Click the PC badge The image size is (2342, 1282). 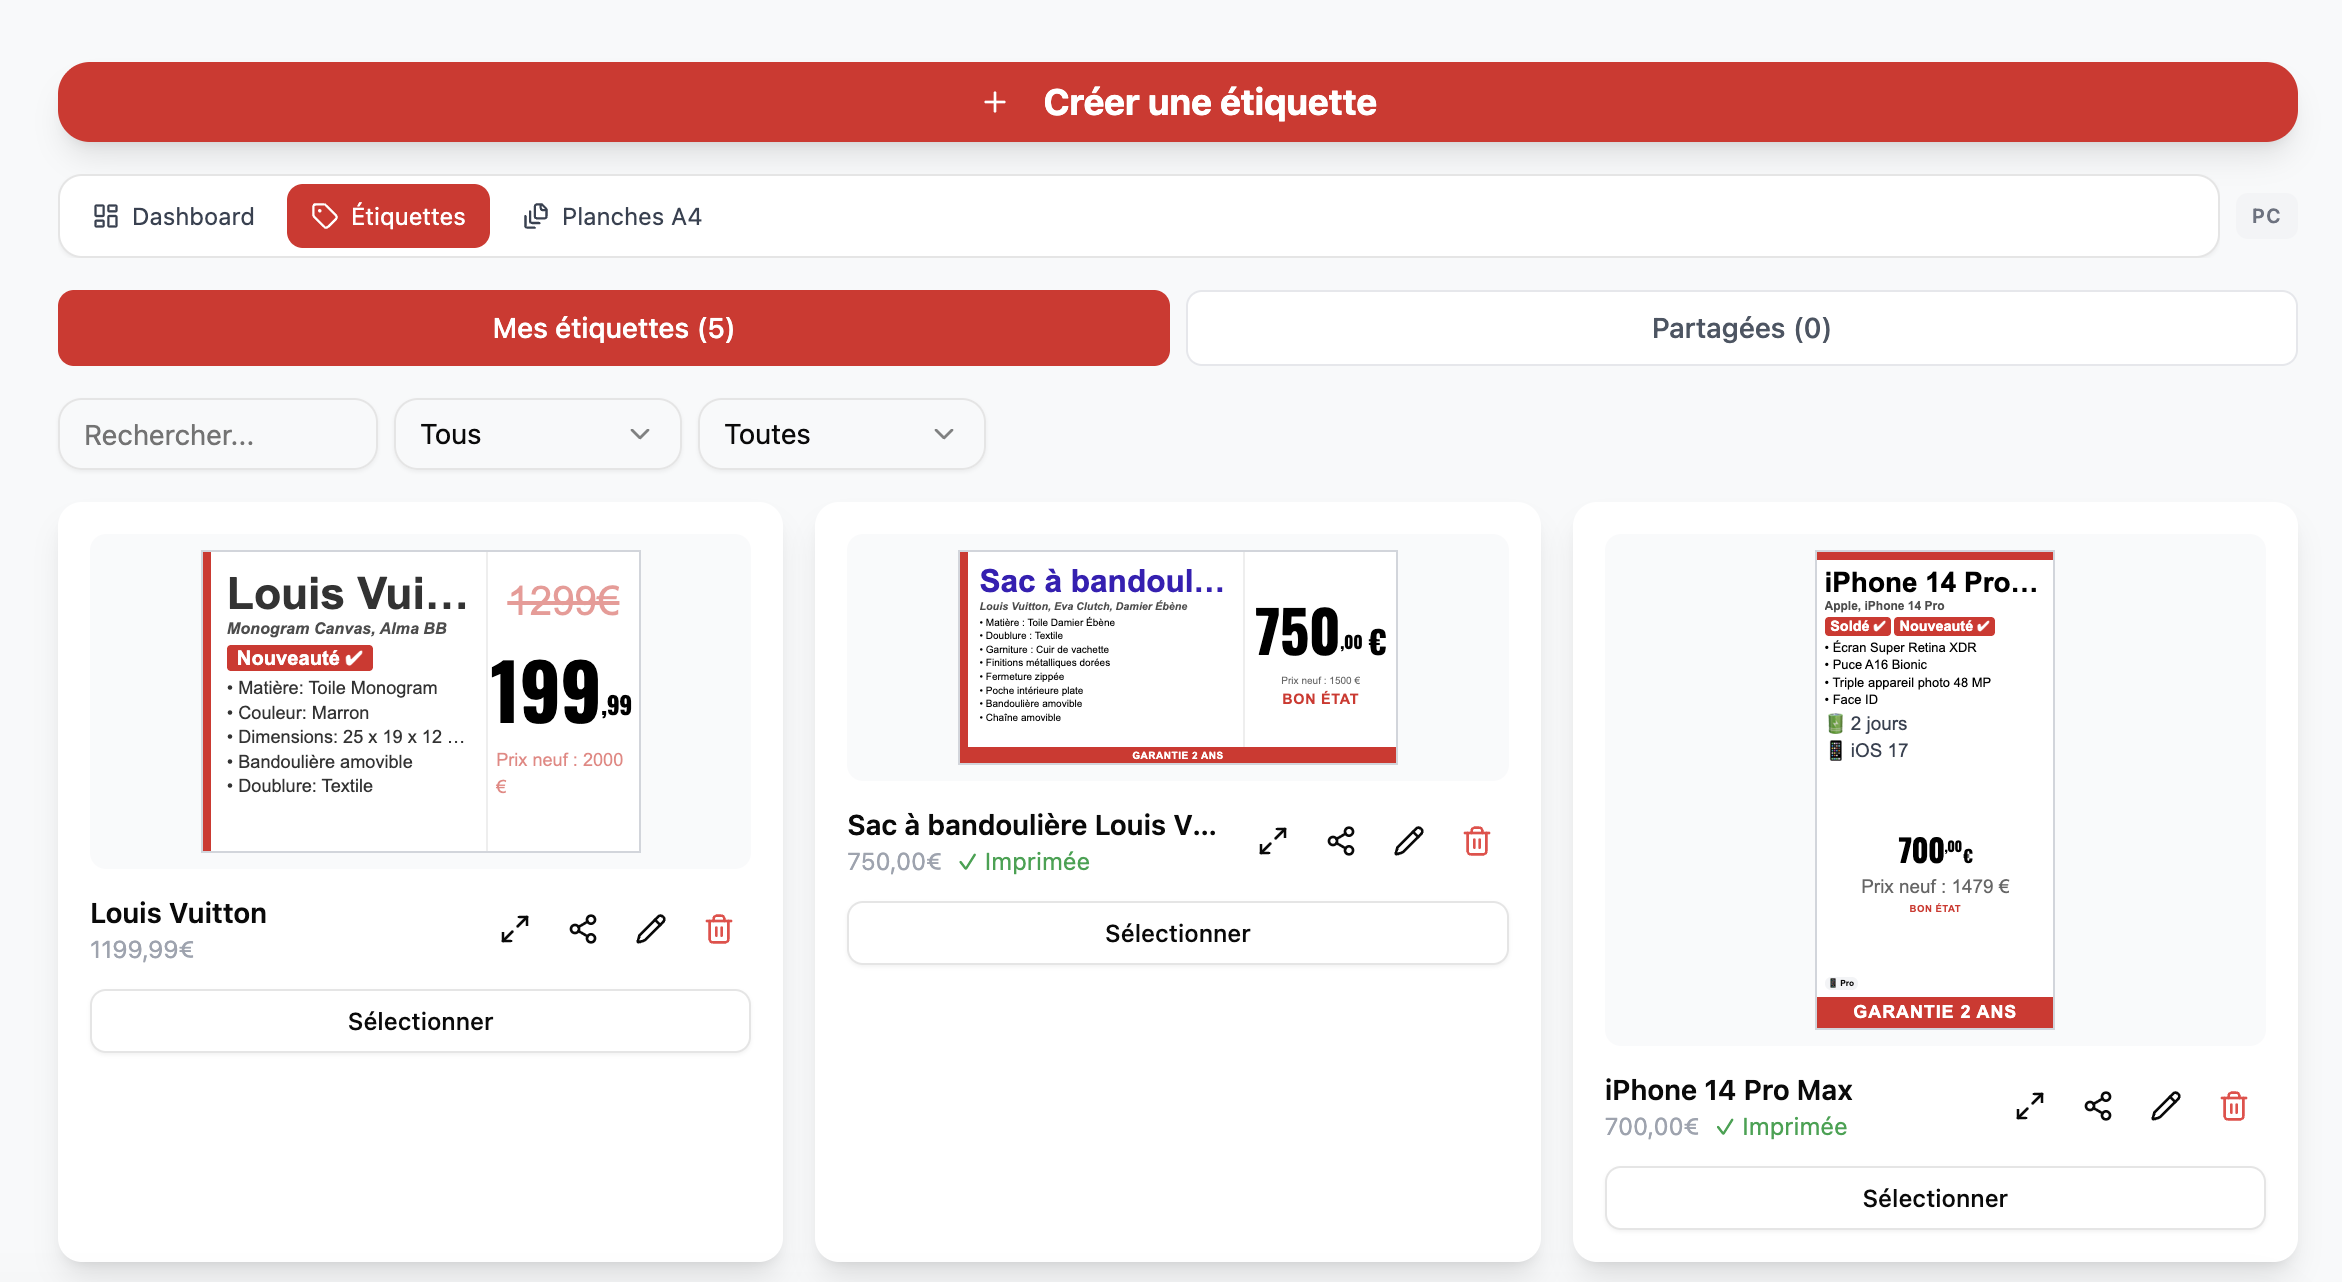tap(2266, 216)
